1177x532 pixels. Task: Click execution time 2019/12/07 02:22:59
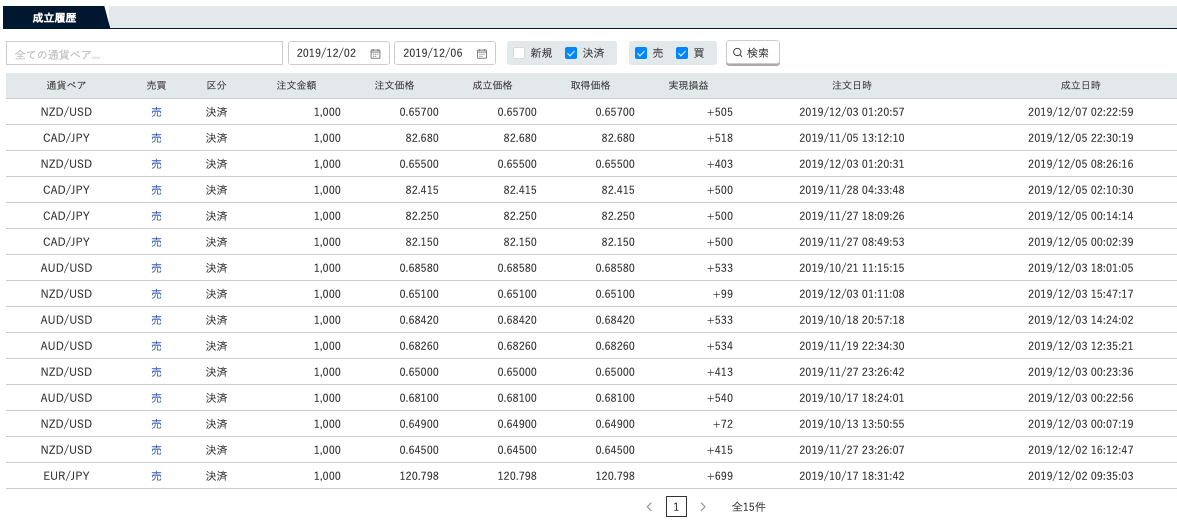[x=1081, y=113]
